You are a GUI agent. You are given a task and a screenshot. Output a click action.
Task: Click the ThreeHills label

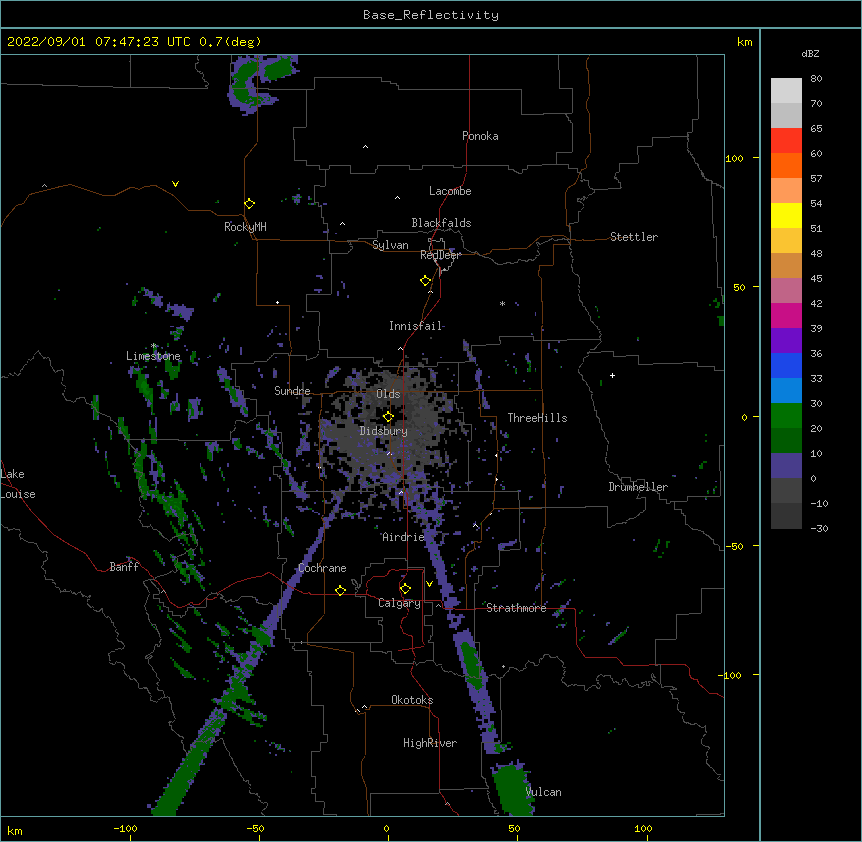tap(537, 418)
